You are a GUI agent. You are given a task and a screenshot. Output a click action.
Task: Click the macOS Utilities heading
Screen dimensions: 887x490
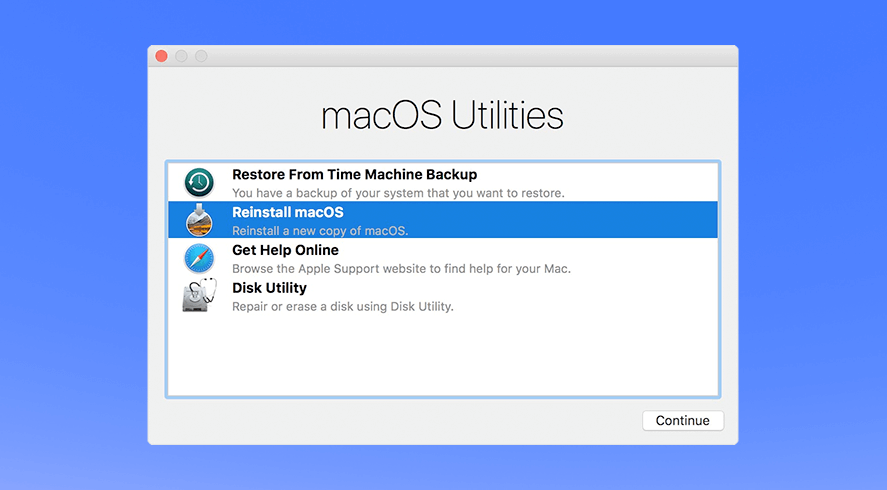point(442,116)
